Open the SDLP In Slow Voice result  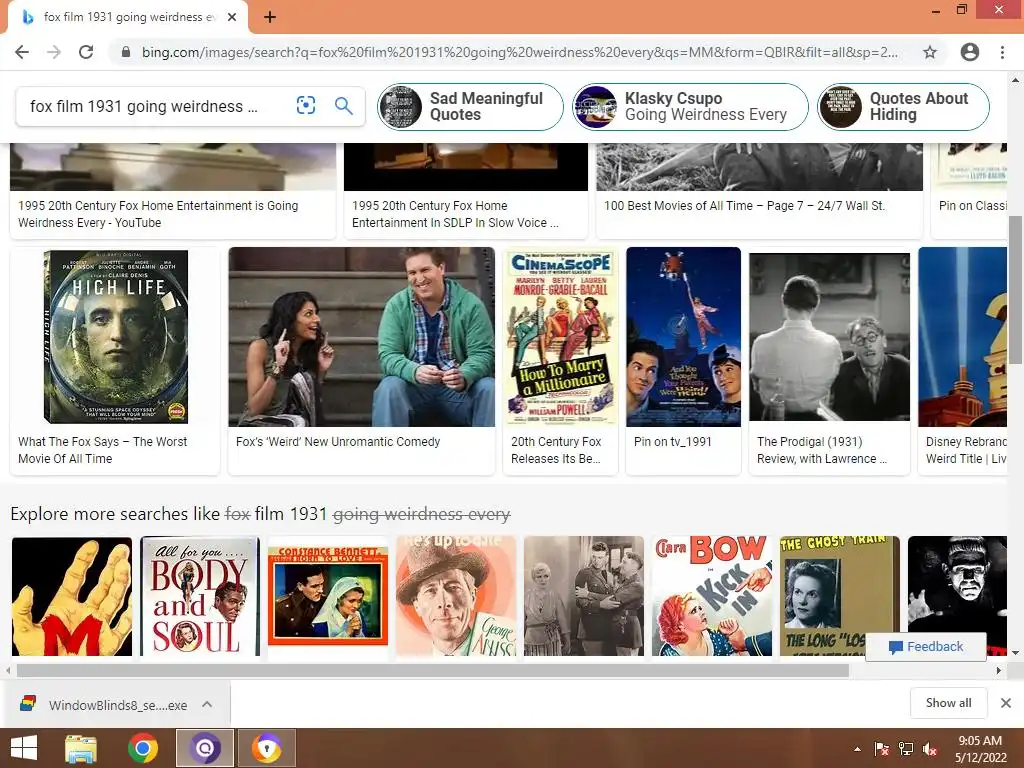pos(455,214)
